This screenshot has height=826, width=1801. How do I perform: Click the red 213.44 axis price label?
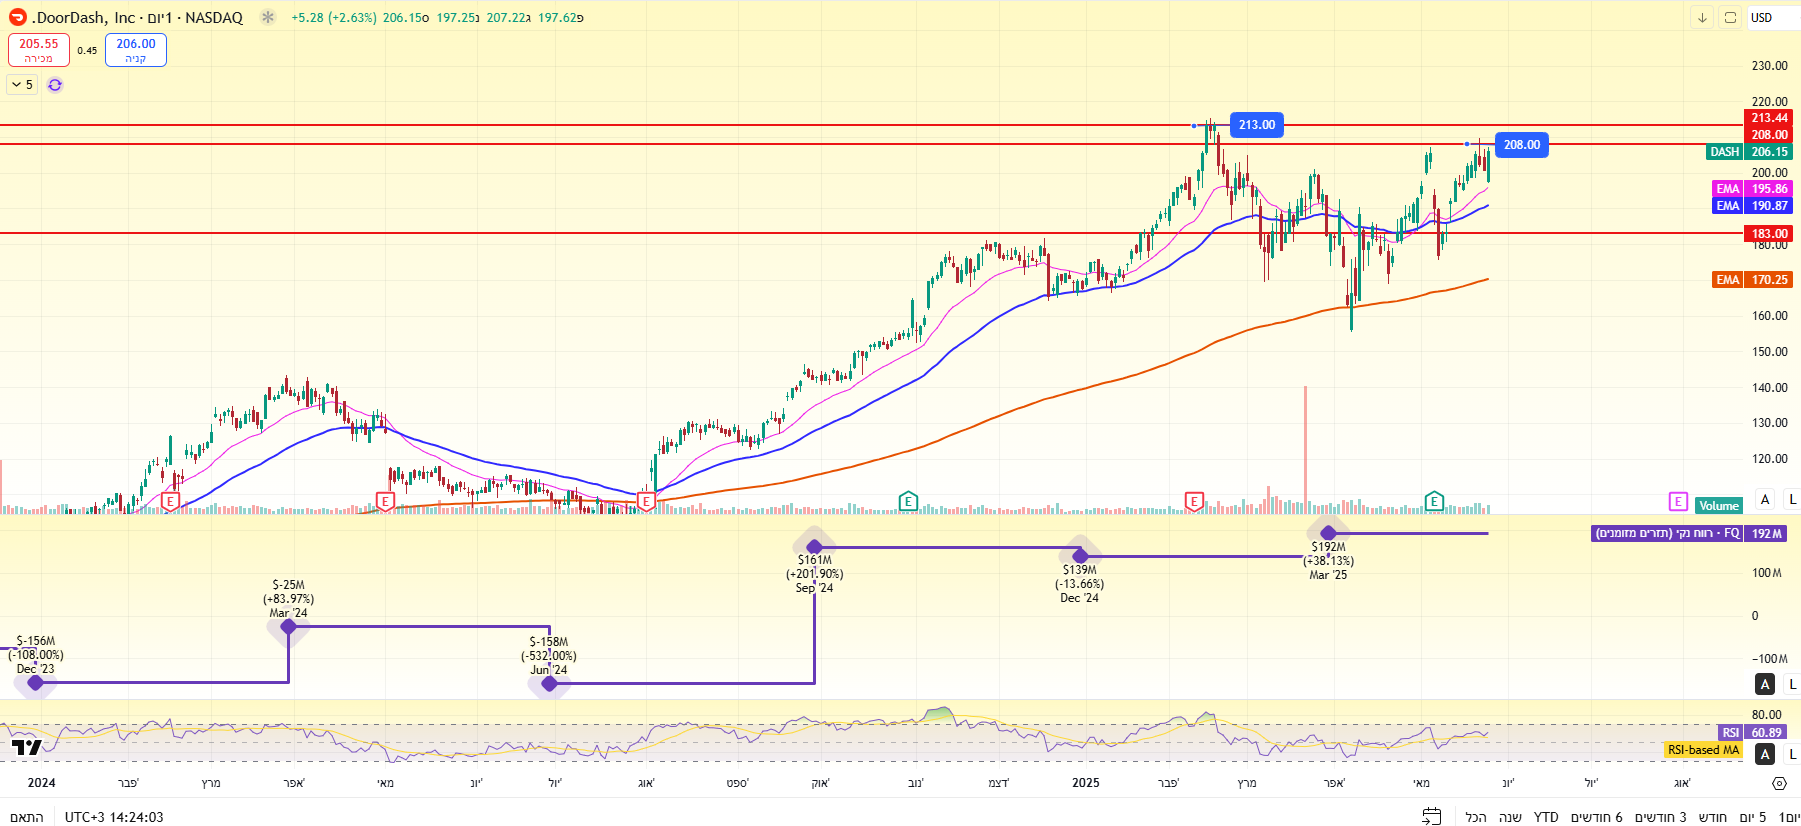point(1769,118)
